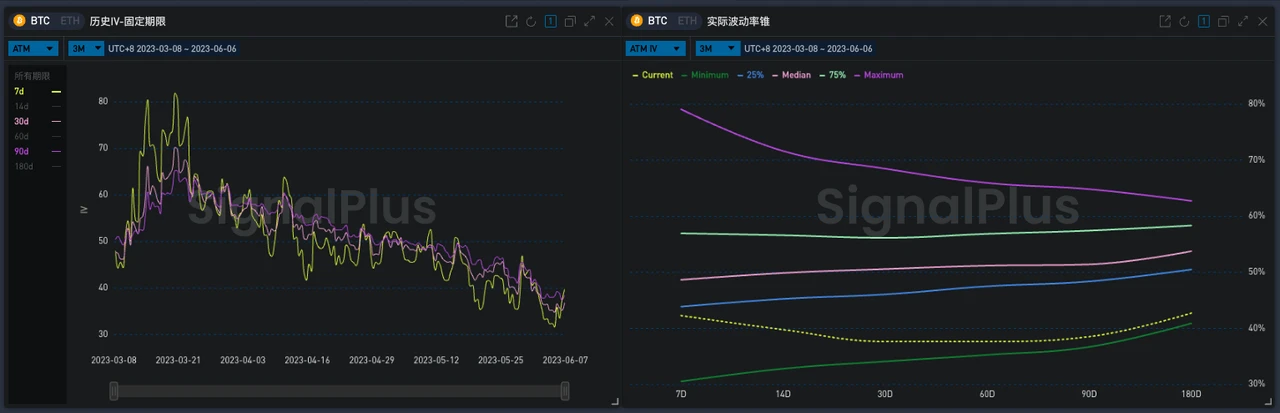
Task: Click the duplicate icon in volatility cone panel
Action: (x=1223, y=21)
